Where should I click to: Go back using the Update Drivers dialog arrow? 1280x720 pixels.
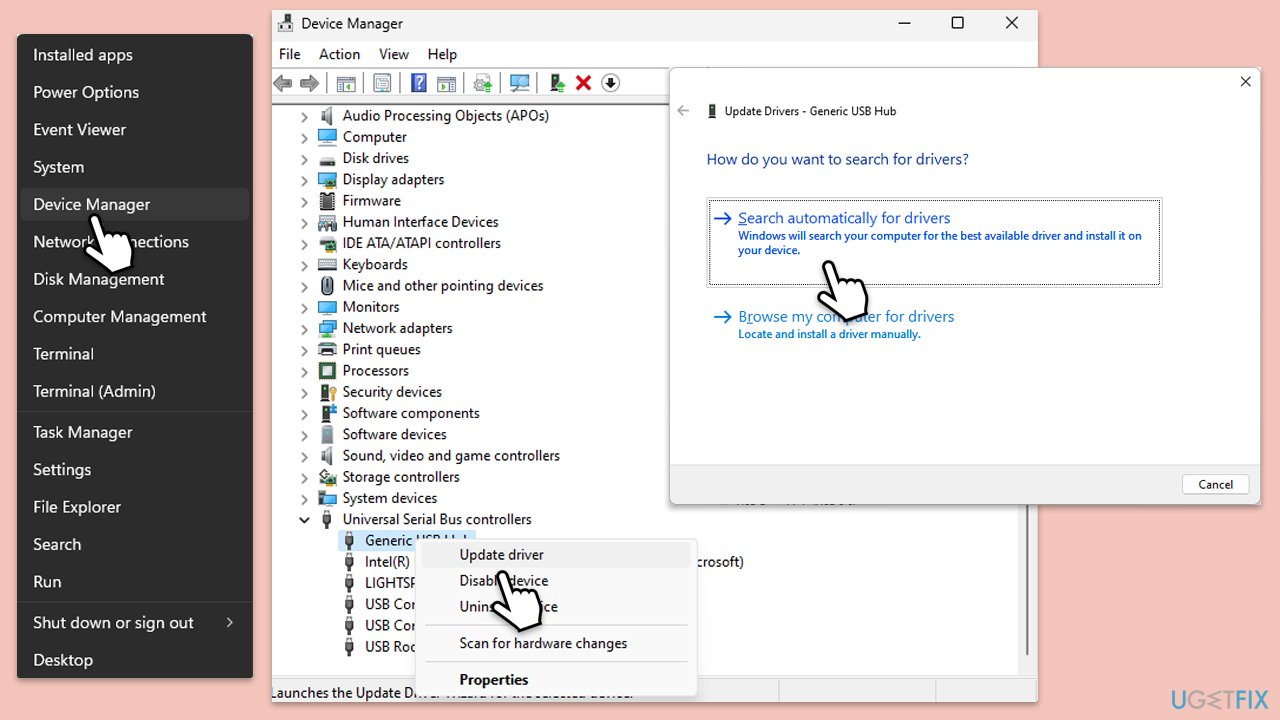point(684,111)
